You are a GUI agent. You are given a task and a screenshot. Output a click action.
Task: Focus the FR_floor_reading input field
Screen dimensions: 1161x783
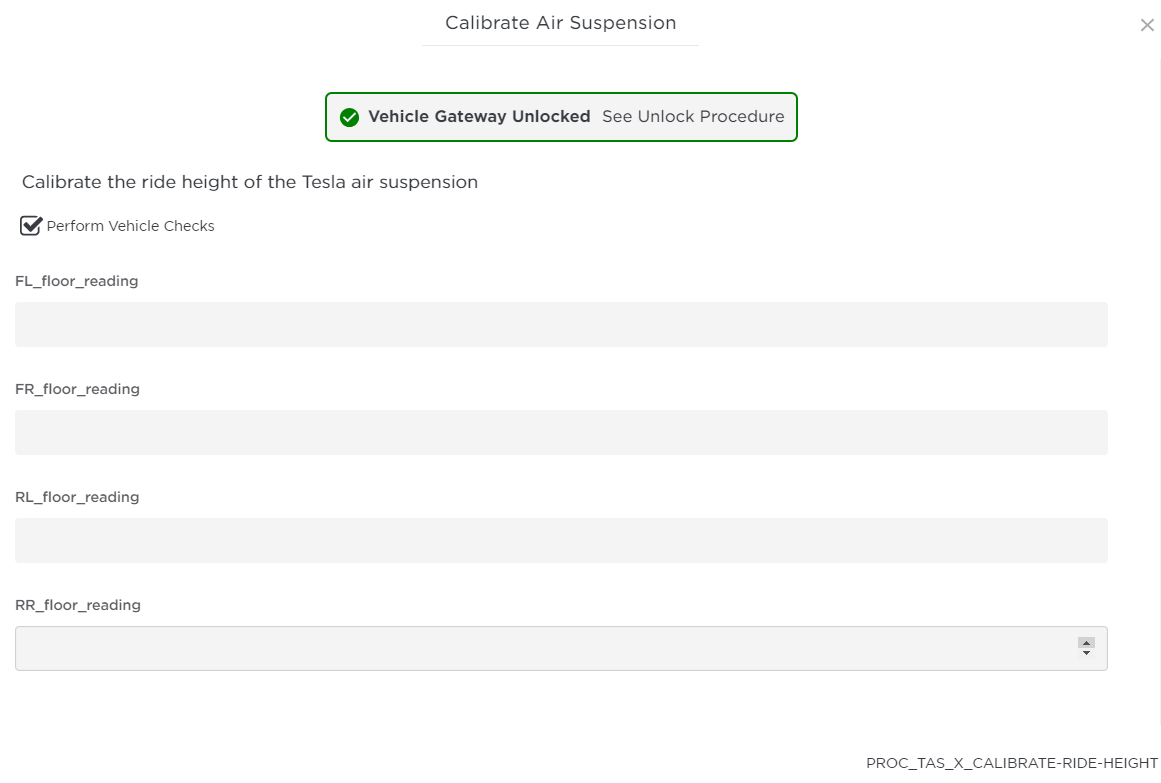(561, 432)
